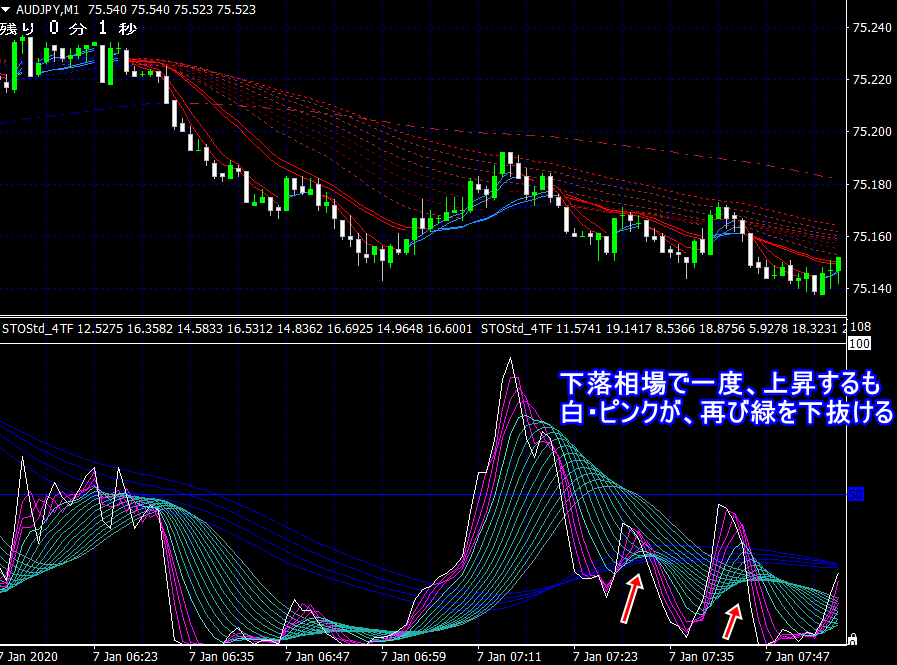Screen dimensions: 897x665
Task: Click the 7 Jan 07:47 time label
Action: [x=797, y=656]
